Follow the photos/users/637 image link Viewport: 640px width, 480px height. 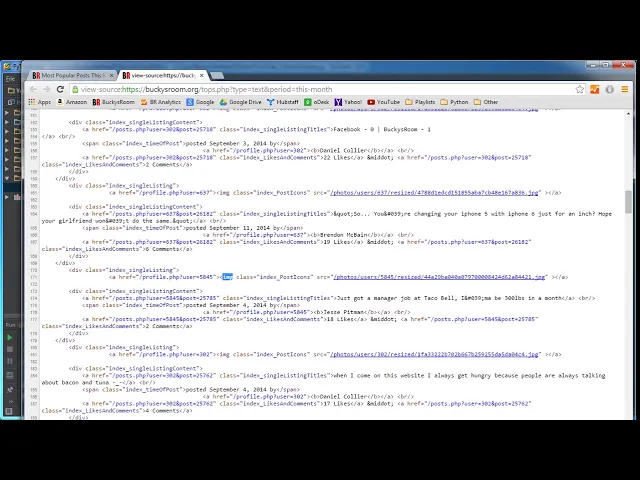point(434,193)
